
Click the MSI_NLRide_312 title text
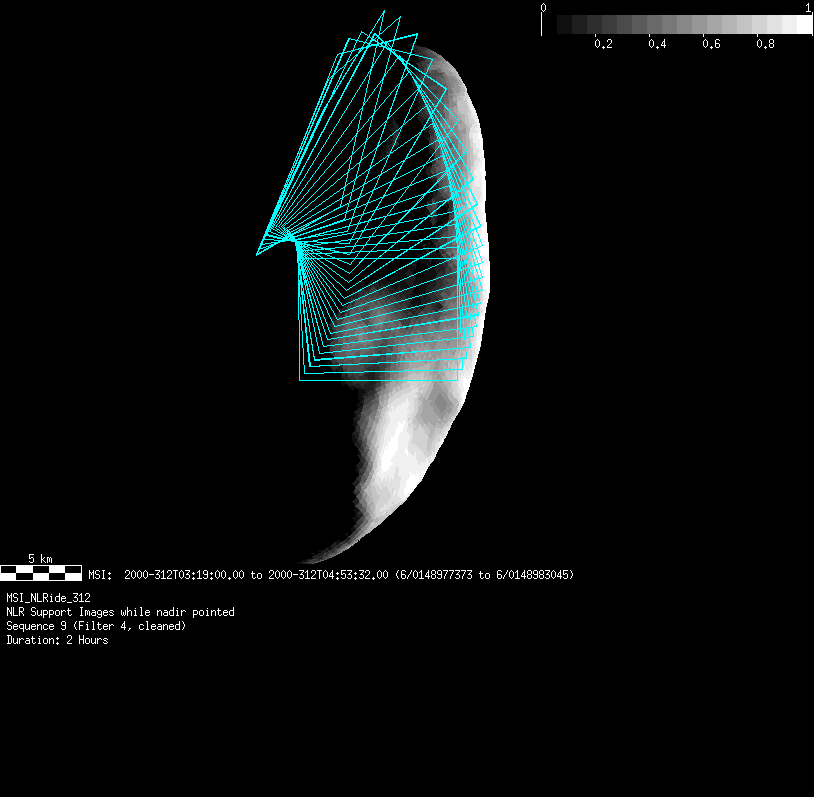(x=48, y=598)
